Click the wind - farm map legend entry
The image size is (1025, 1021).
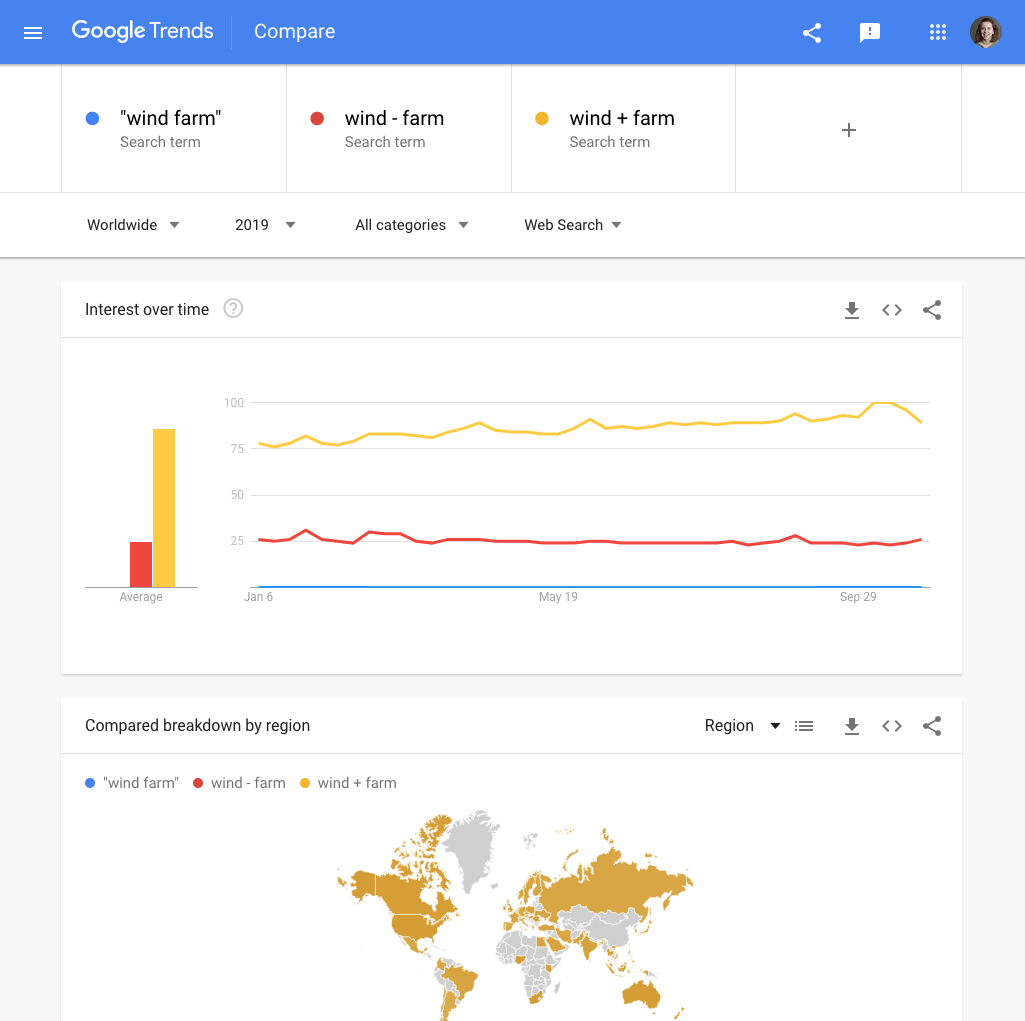coord(239,783)
